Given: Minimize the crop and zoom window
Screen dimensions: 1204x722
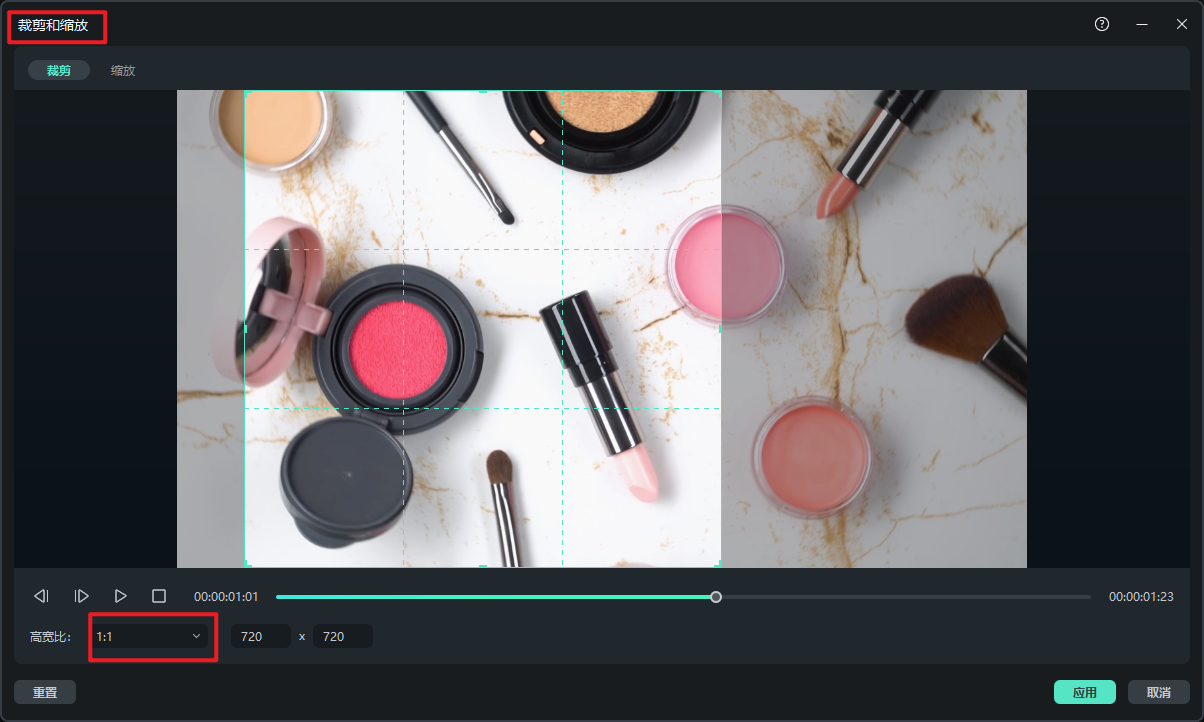Looking at the screenshot, I should click(1142, 25).
